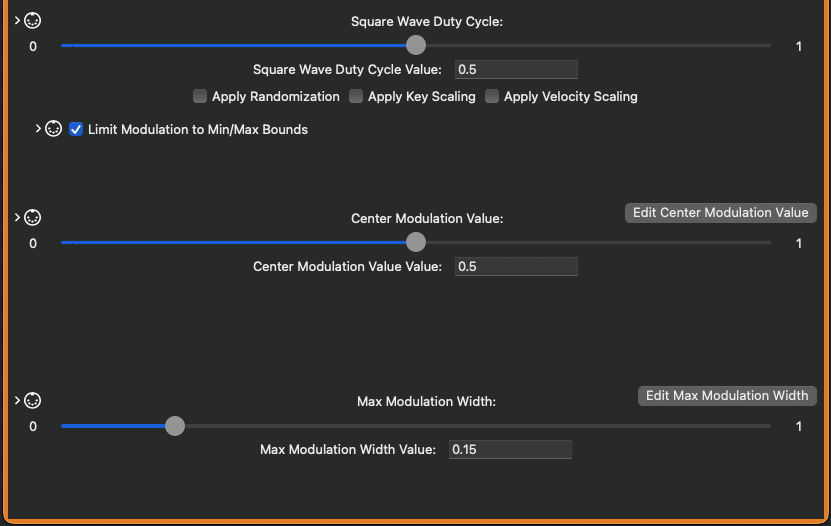
Task: Expand chevron beside Center Modulation Value
Action: click(18, 218)
